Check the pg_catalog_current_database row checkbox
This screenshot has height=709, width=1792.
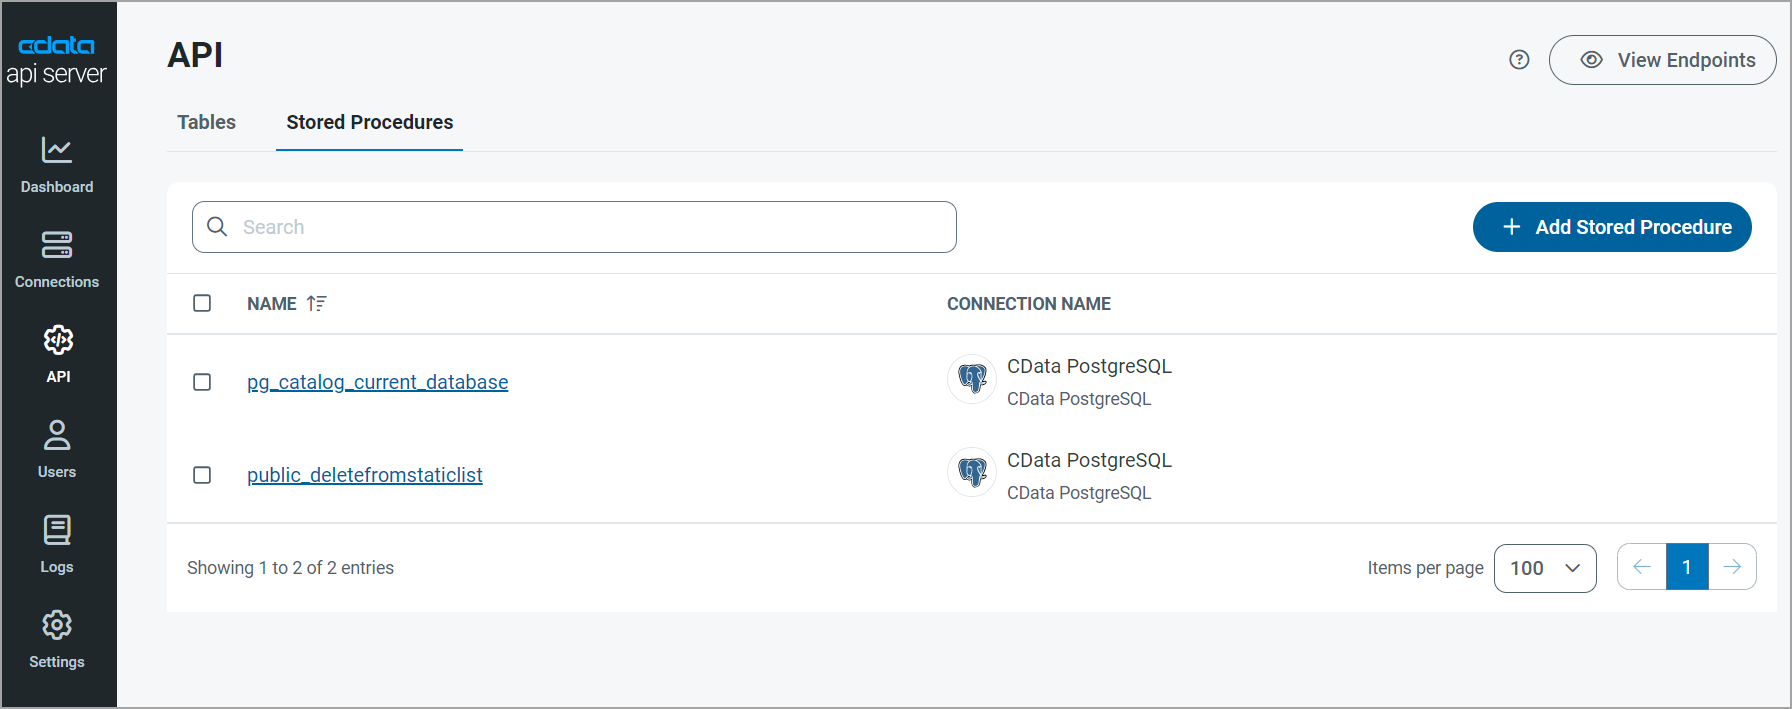[202, 382]
